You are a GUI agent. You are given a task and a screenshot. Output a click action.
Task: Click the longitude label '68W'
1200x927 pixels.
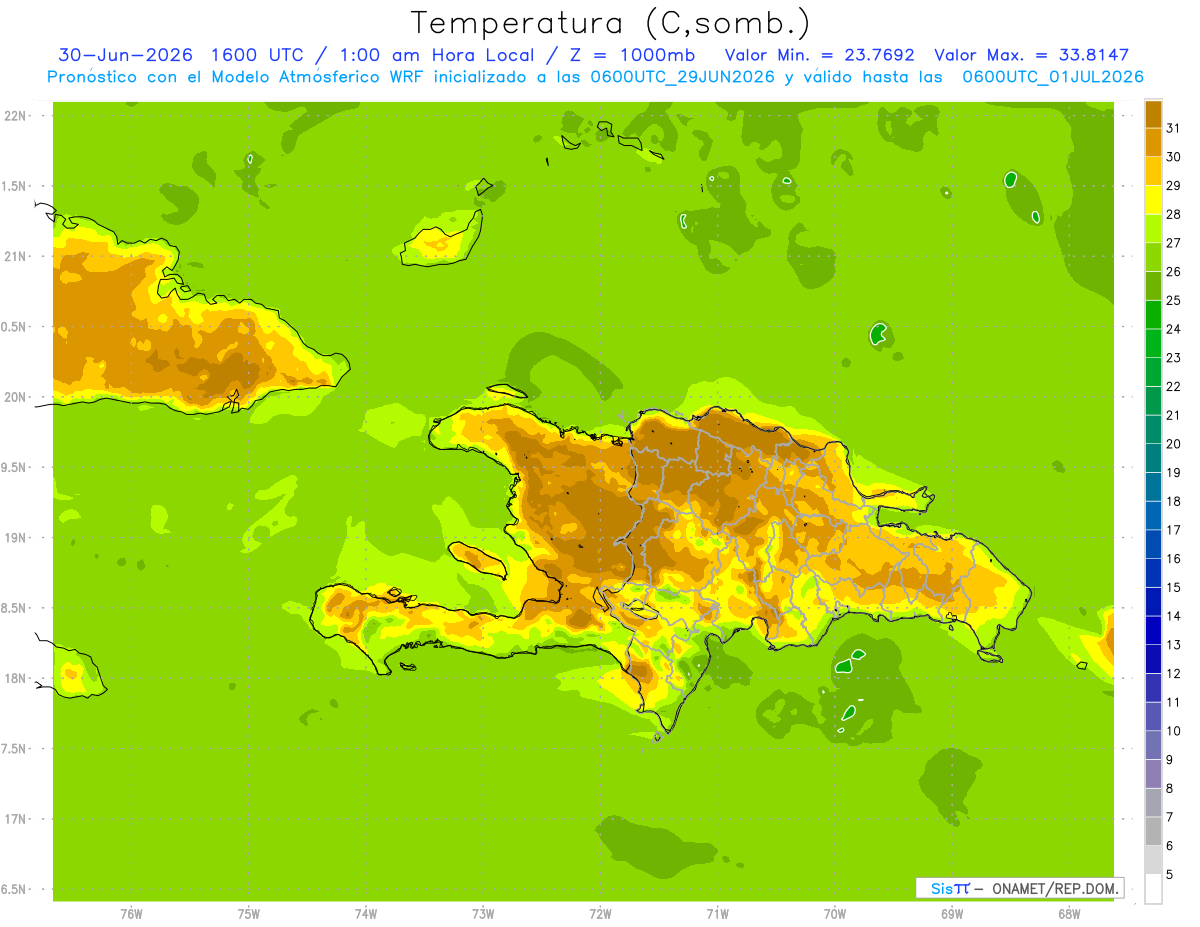pyautogui.click(x=1068, y=914)
